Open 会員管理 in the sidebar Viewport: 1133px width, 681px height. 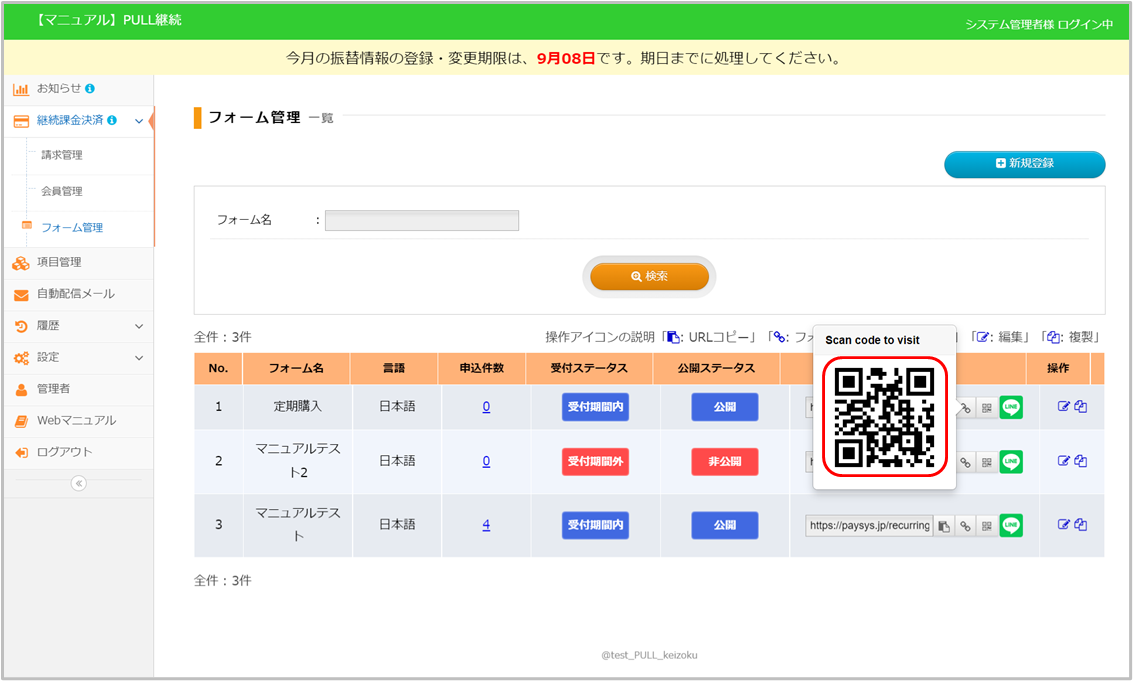pos(62,191)
